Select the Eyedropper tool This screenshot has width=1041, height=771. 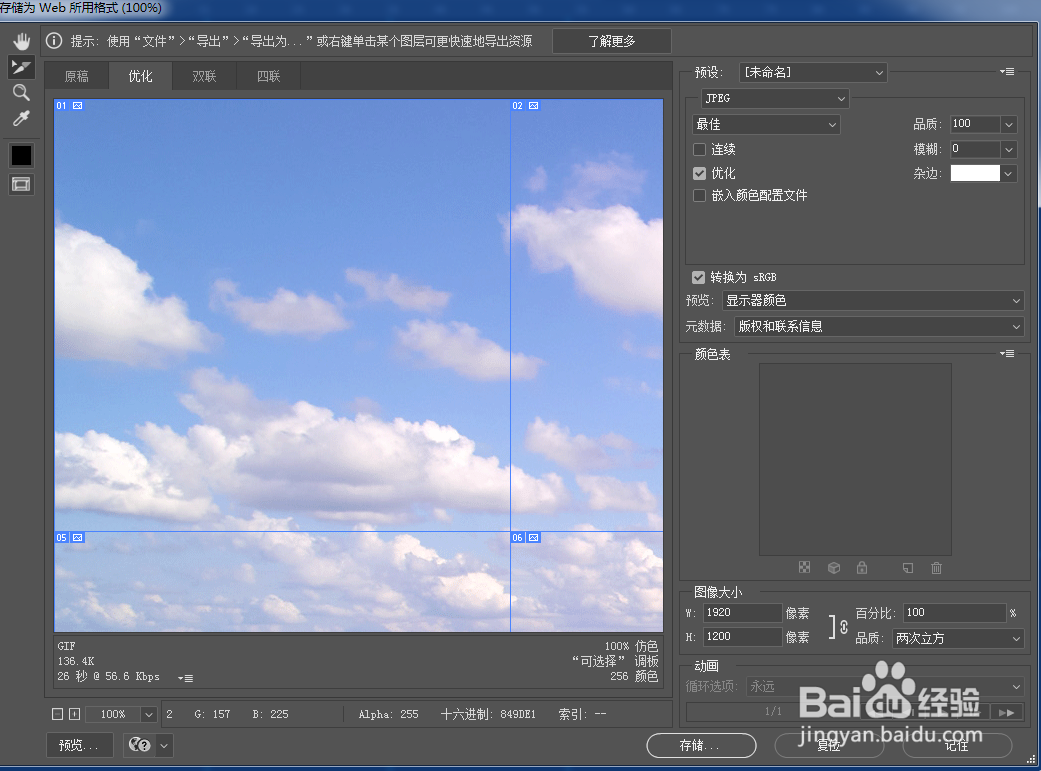point(21,119)
